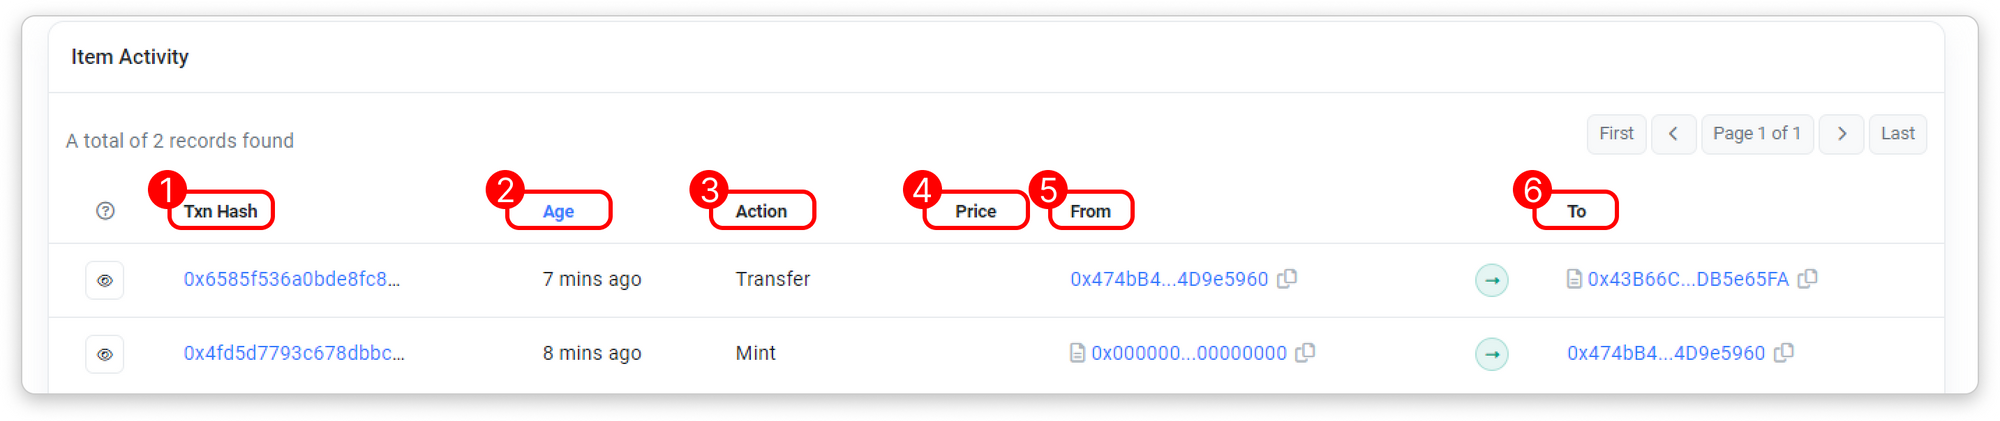The width and height of the screenshot is (2000, 421).
Task: Copy the 0x43B66C...DB5e65FA To address
Action: coord(1808,279)
